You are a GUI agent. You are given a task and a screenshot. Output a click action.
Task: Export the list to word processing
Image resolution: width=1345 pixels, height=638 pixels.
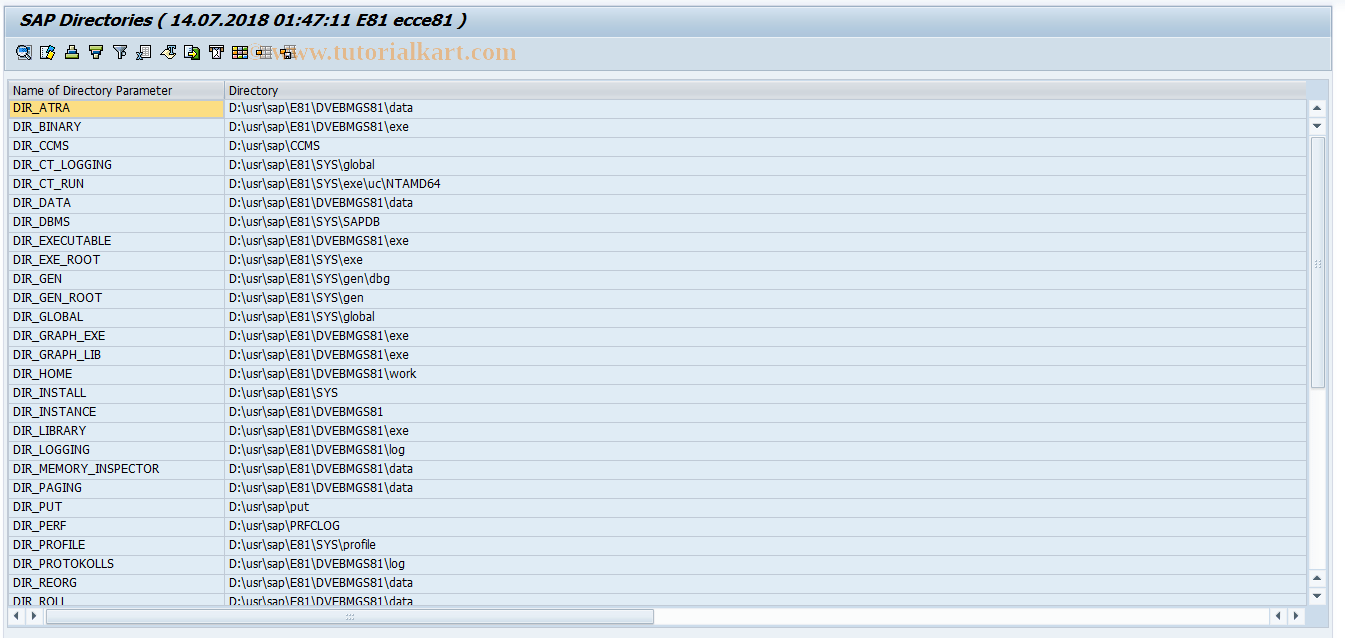coord(167,52)
